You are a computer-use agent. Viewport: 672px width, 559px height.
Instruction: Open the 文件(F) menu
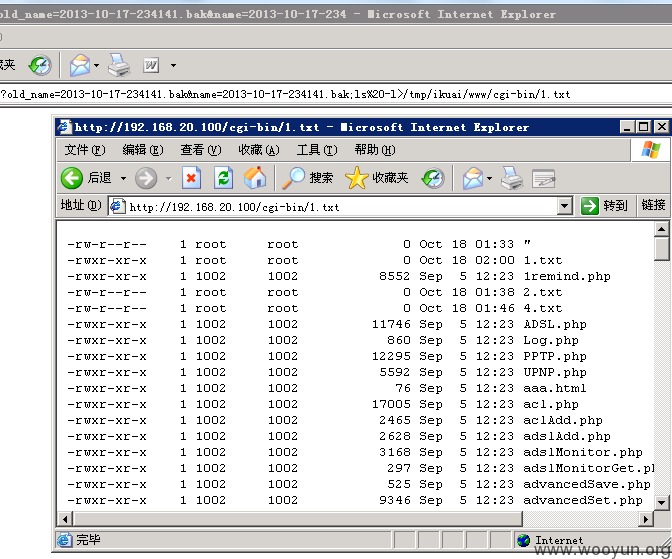pos(85,150)
